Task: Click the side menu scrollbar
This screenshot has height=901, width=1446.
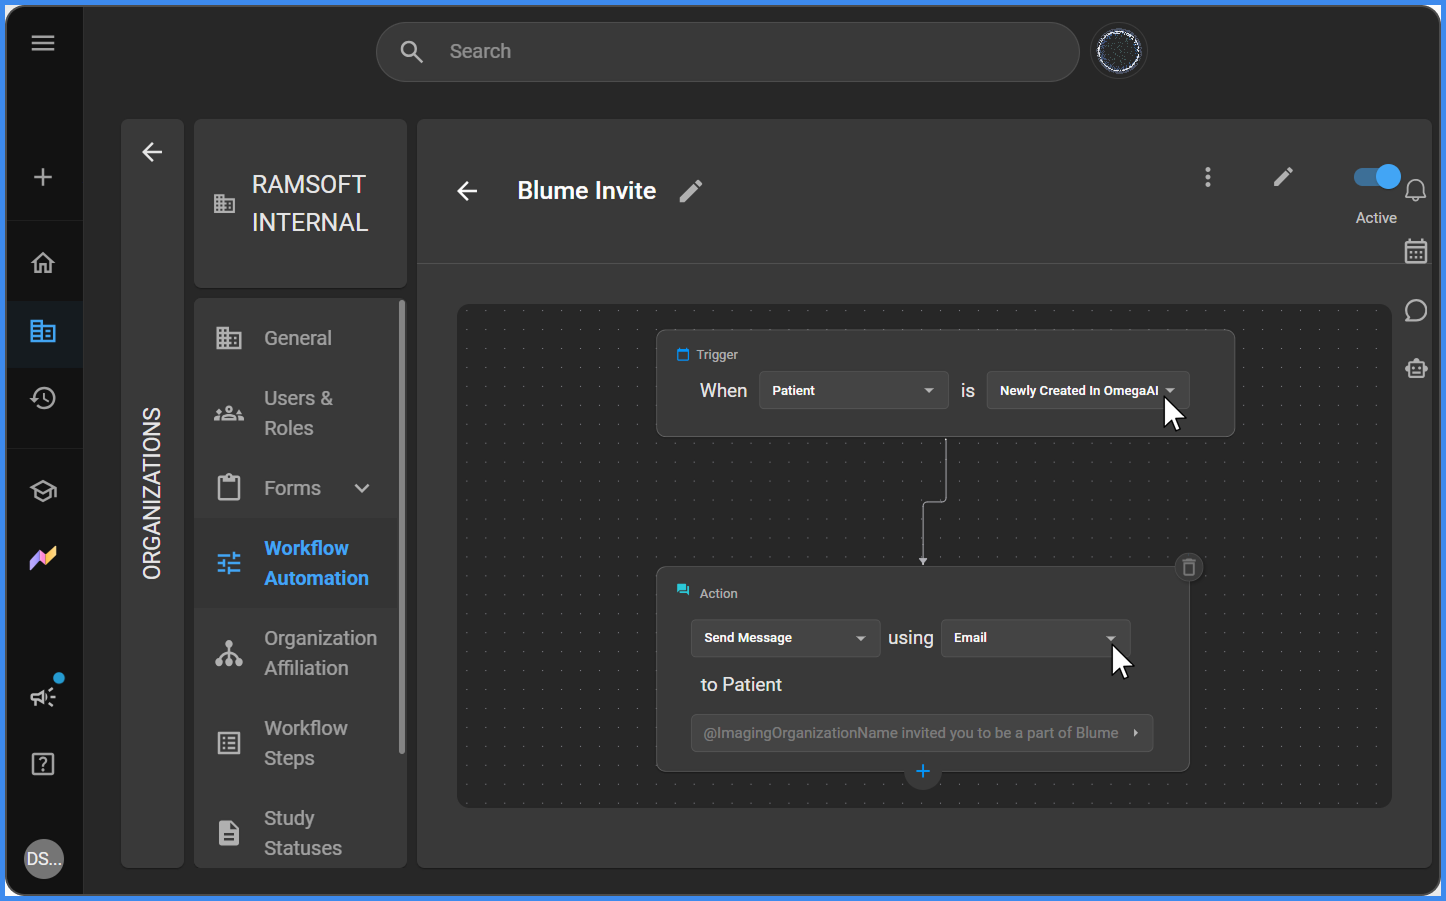Action: coord(402,526)
